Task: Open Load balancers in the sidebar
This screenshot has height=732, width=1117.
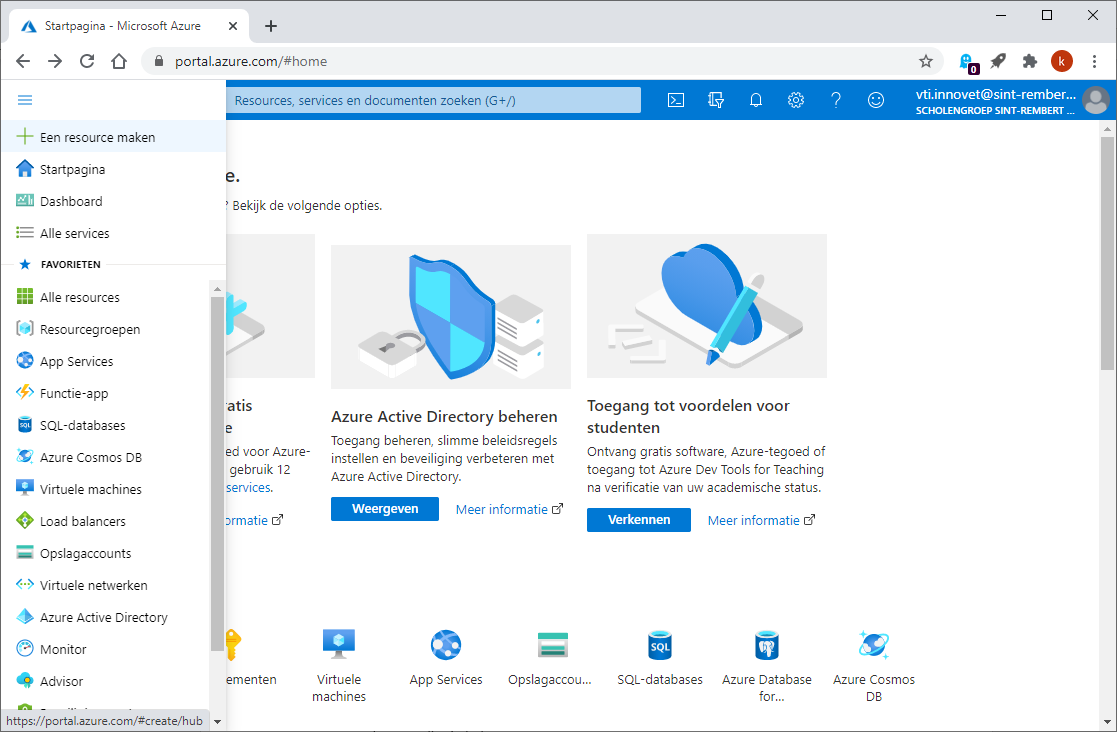Action: point(105,521)
